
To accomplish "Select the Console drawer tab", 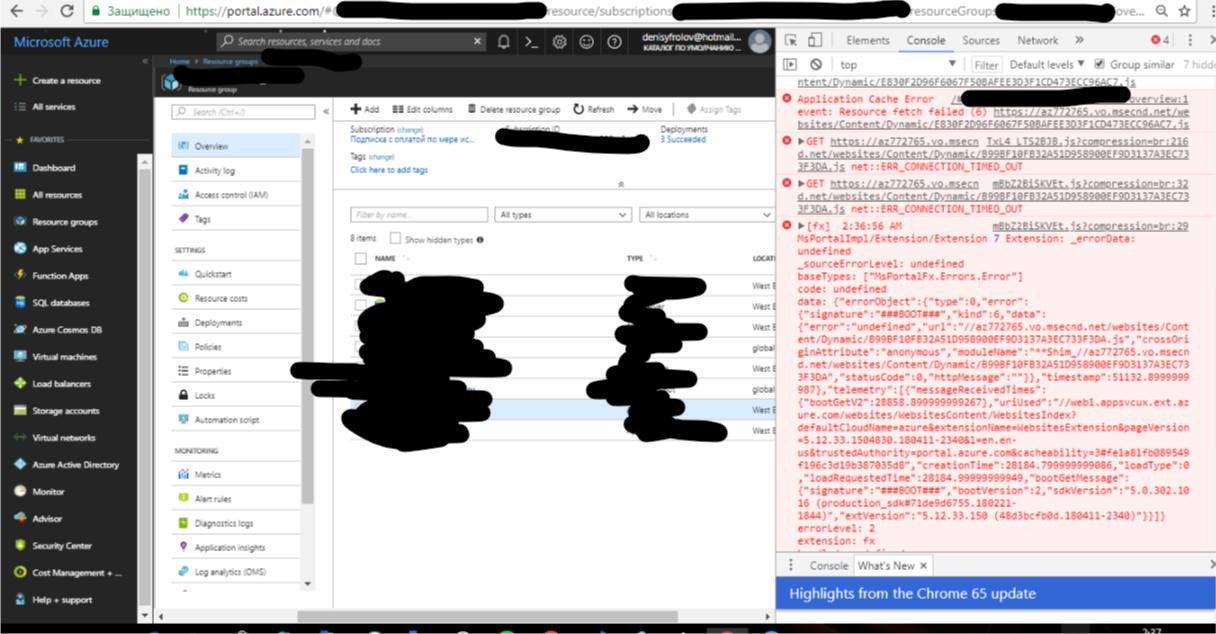I will tap(828, 566).
